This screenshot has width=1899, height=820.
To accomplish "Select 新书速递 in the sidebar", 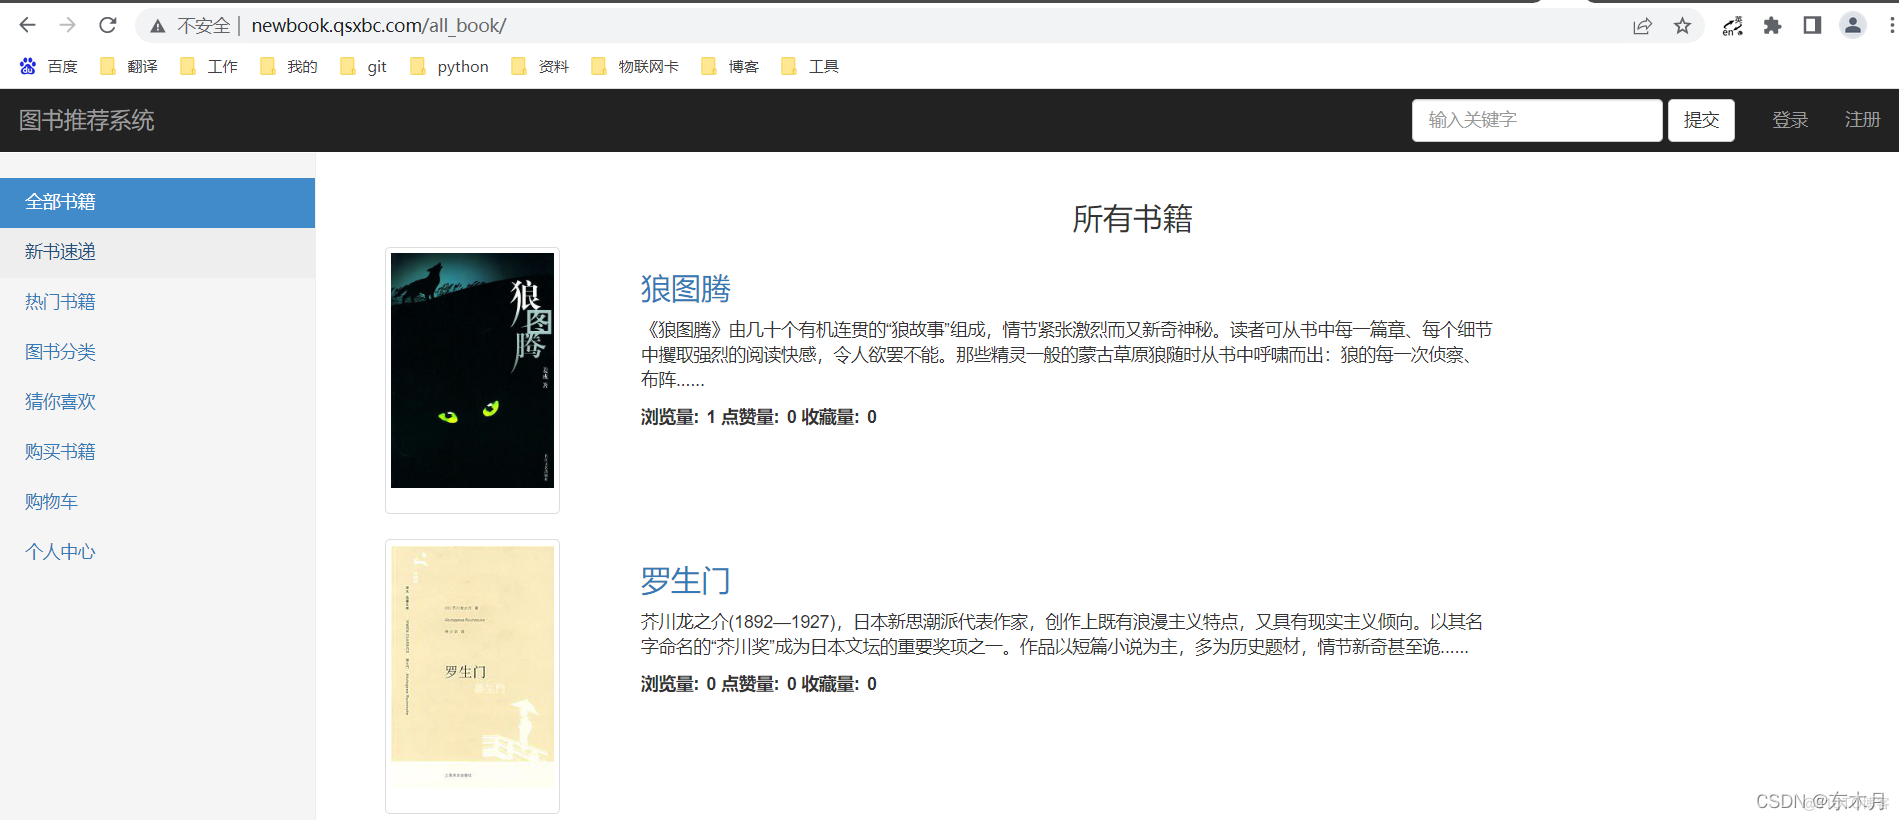I will coord(157,252).
